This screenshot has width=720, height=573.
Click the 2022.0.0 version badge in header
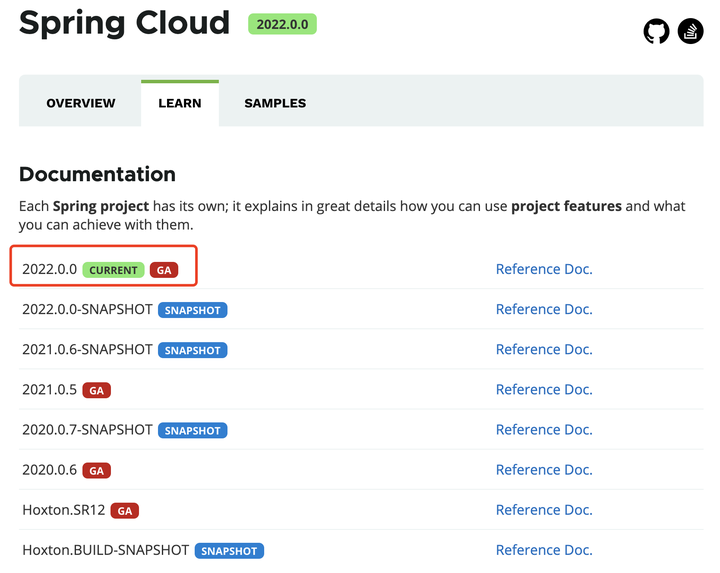[x=282, y=23]
